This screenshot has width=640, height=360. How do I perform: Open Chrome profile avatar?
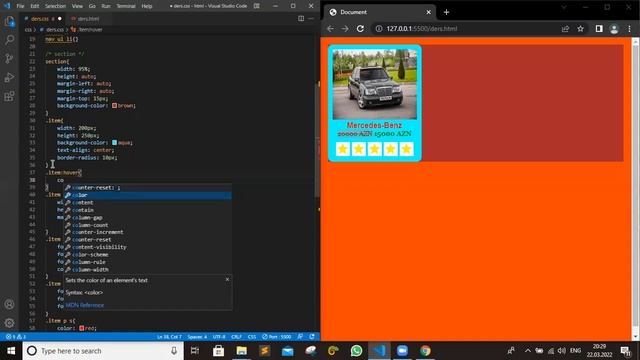point(614,29)
